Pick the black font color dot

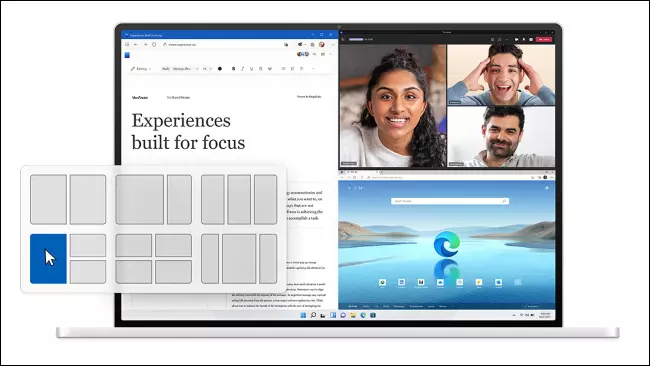click(220, 69)
